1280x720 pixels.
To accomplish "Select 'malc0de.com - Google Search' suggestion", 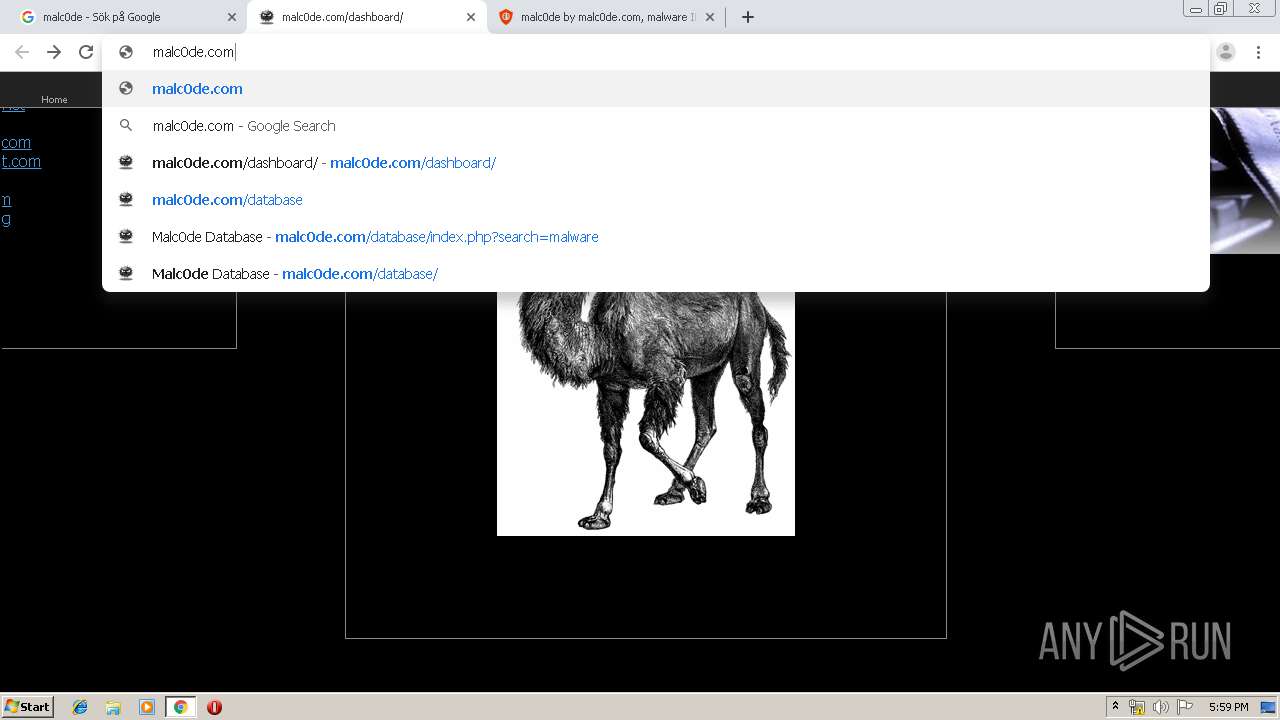I will (656, 125).
